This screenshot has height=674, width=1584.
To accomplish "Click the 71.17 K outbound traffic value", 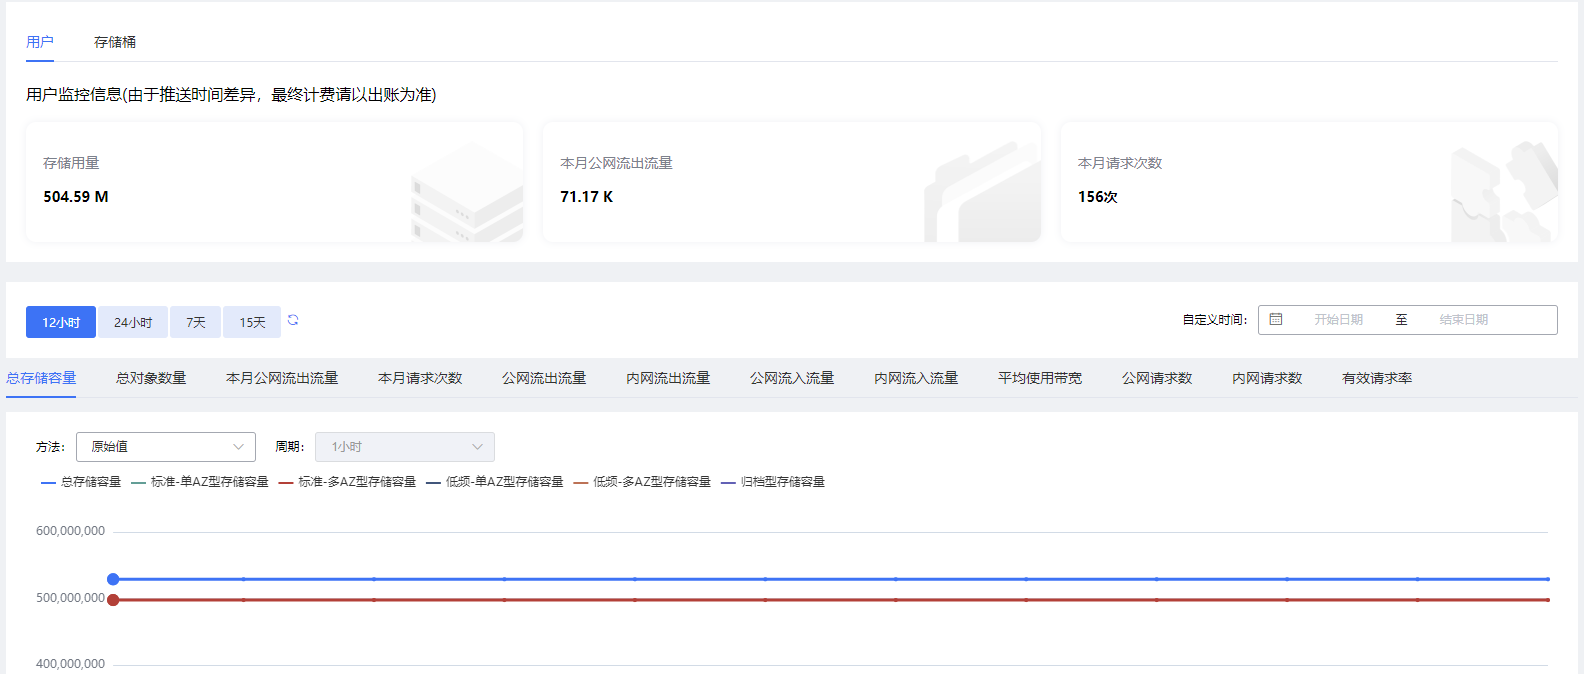I will pyautogui.click(x=587, y=197).
